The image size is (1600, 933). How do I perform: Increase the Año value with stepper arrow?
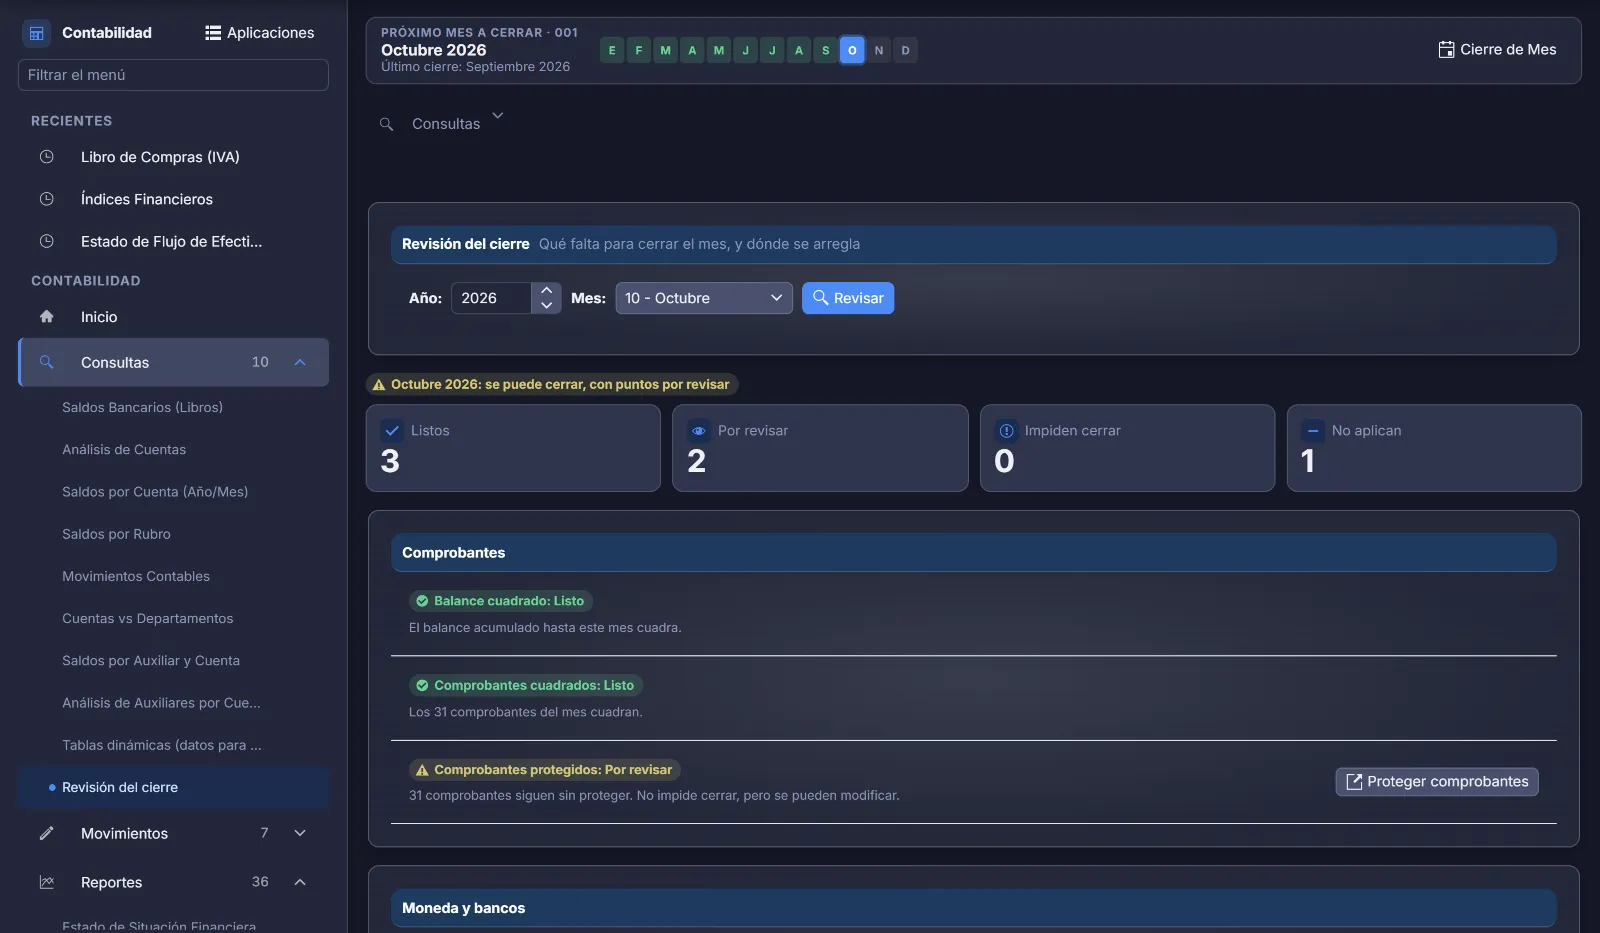point(547,290)
